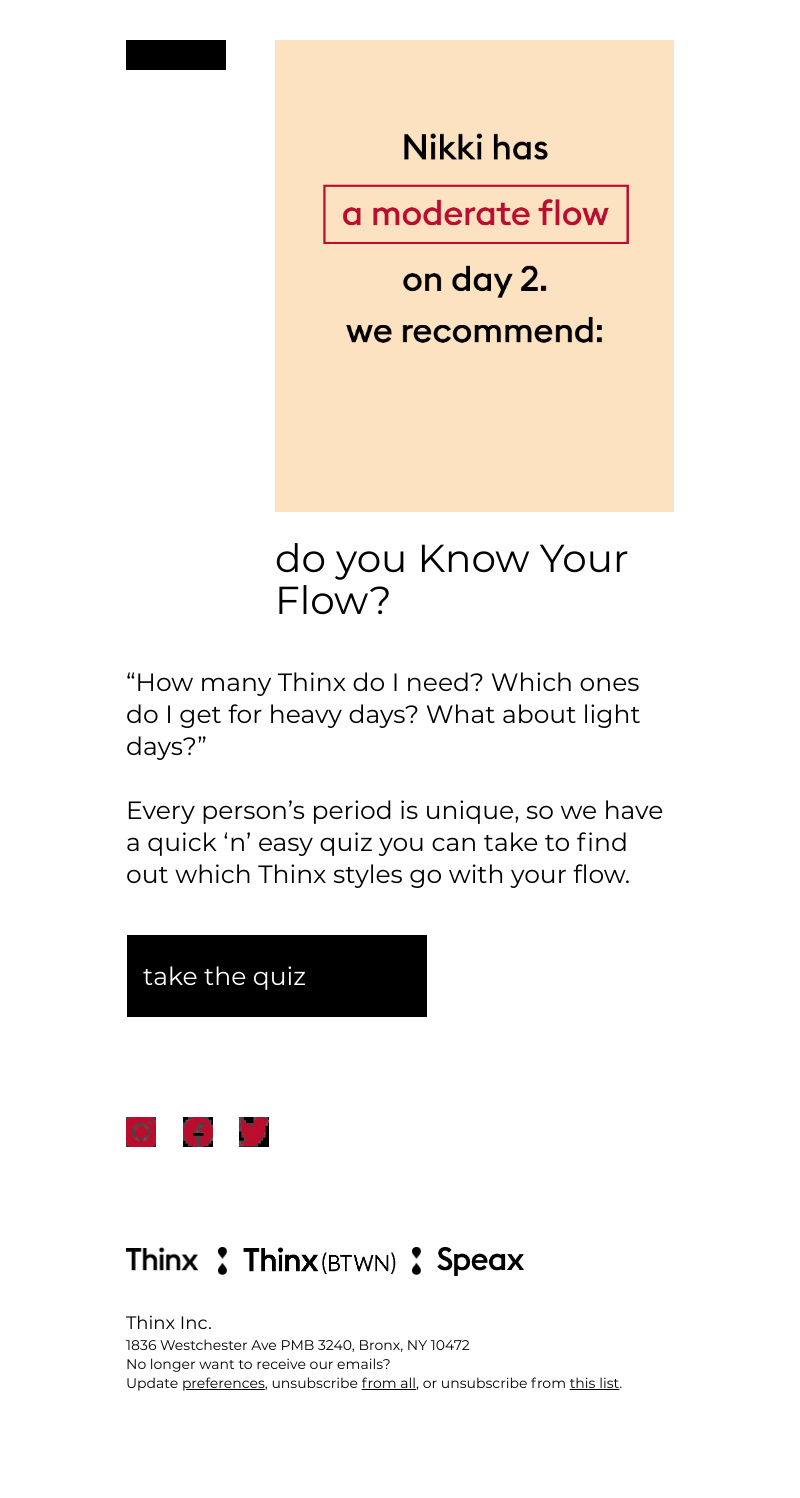Click the Speax brand logo
This screenshot has width=800, height=1498.
click(480, 1260)
